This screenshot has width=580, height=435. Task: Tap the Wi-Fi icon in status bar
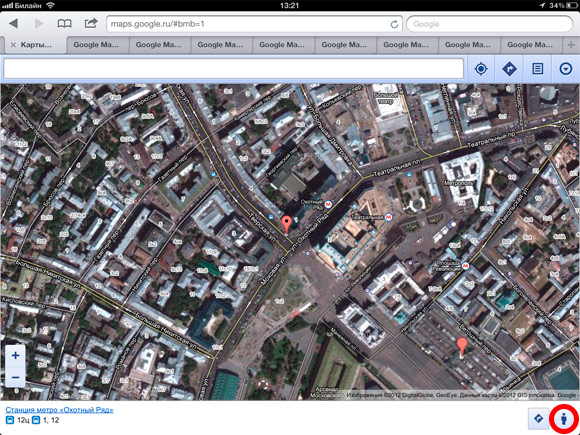coord(51,5)
